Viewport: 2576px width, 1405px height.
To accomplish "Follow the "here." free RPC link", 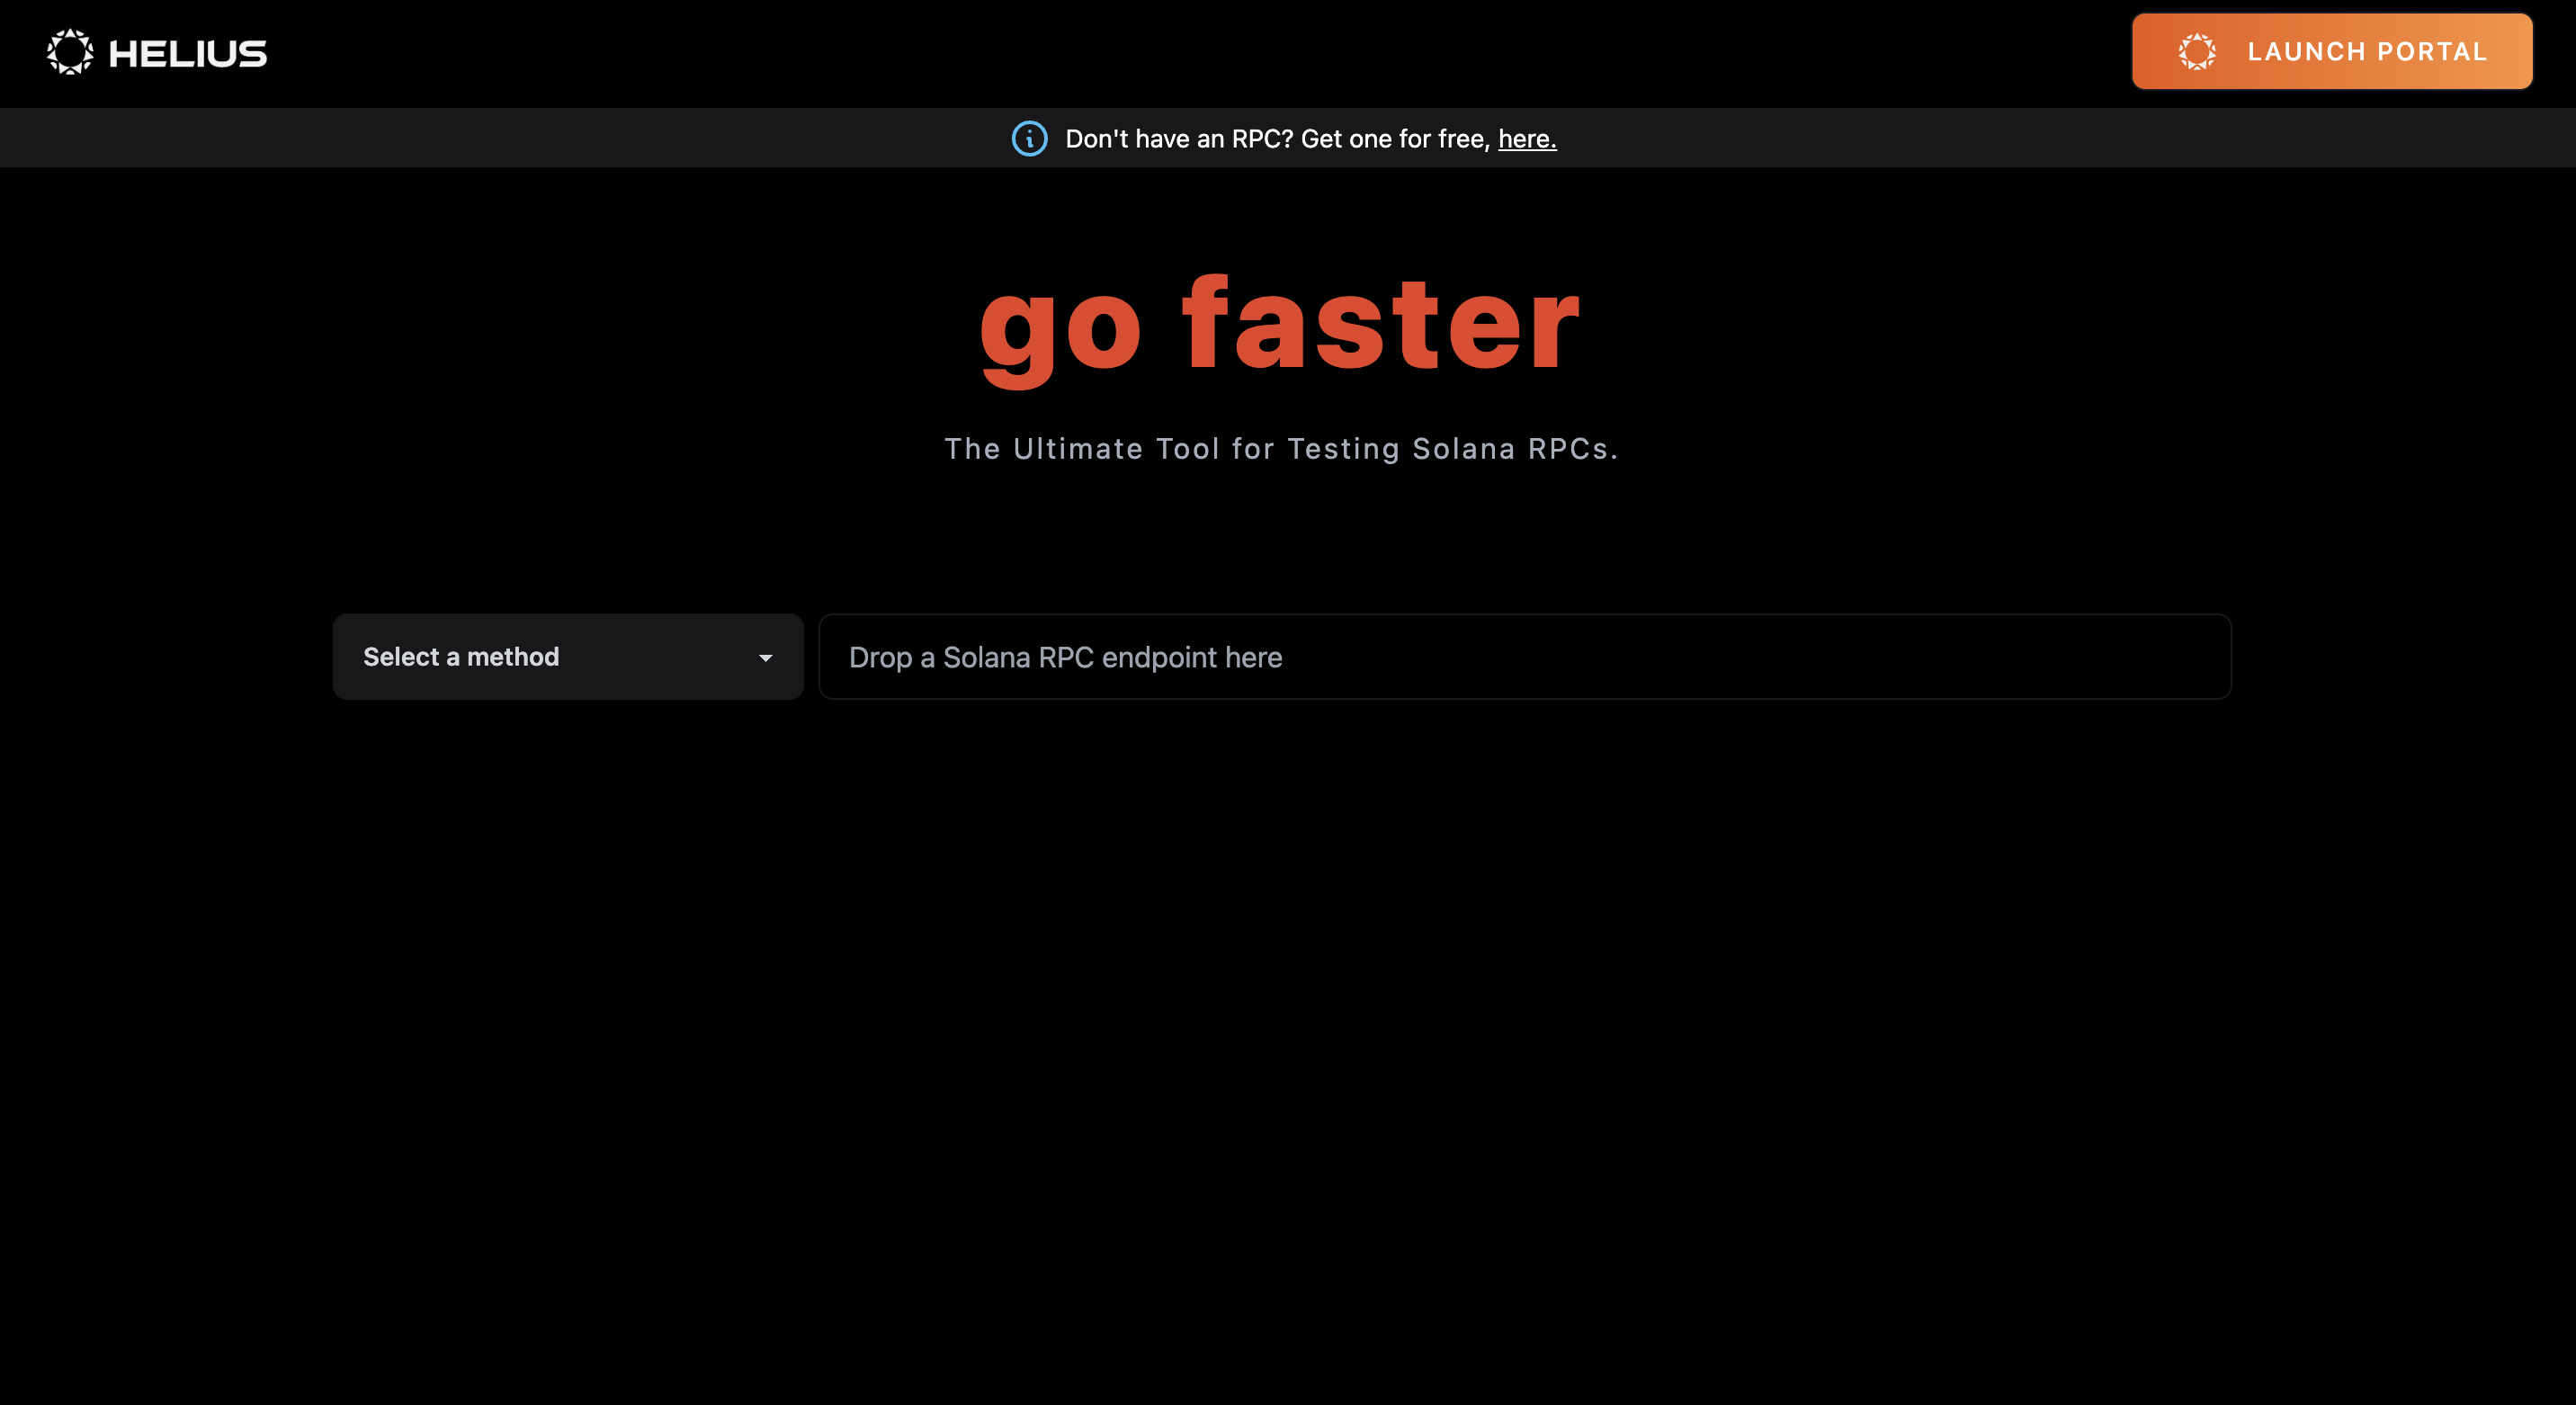I will [1526, 139].
